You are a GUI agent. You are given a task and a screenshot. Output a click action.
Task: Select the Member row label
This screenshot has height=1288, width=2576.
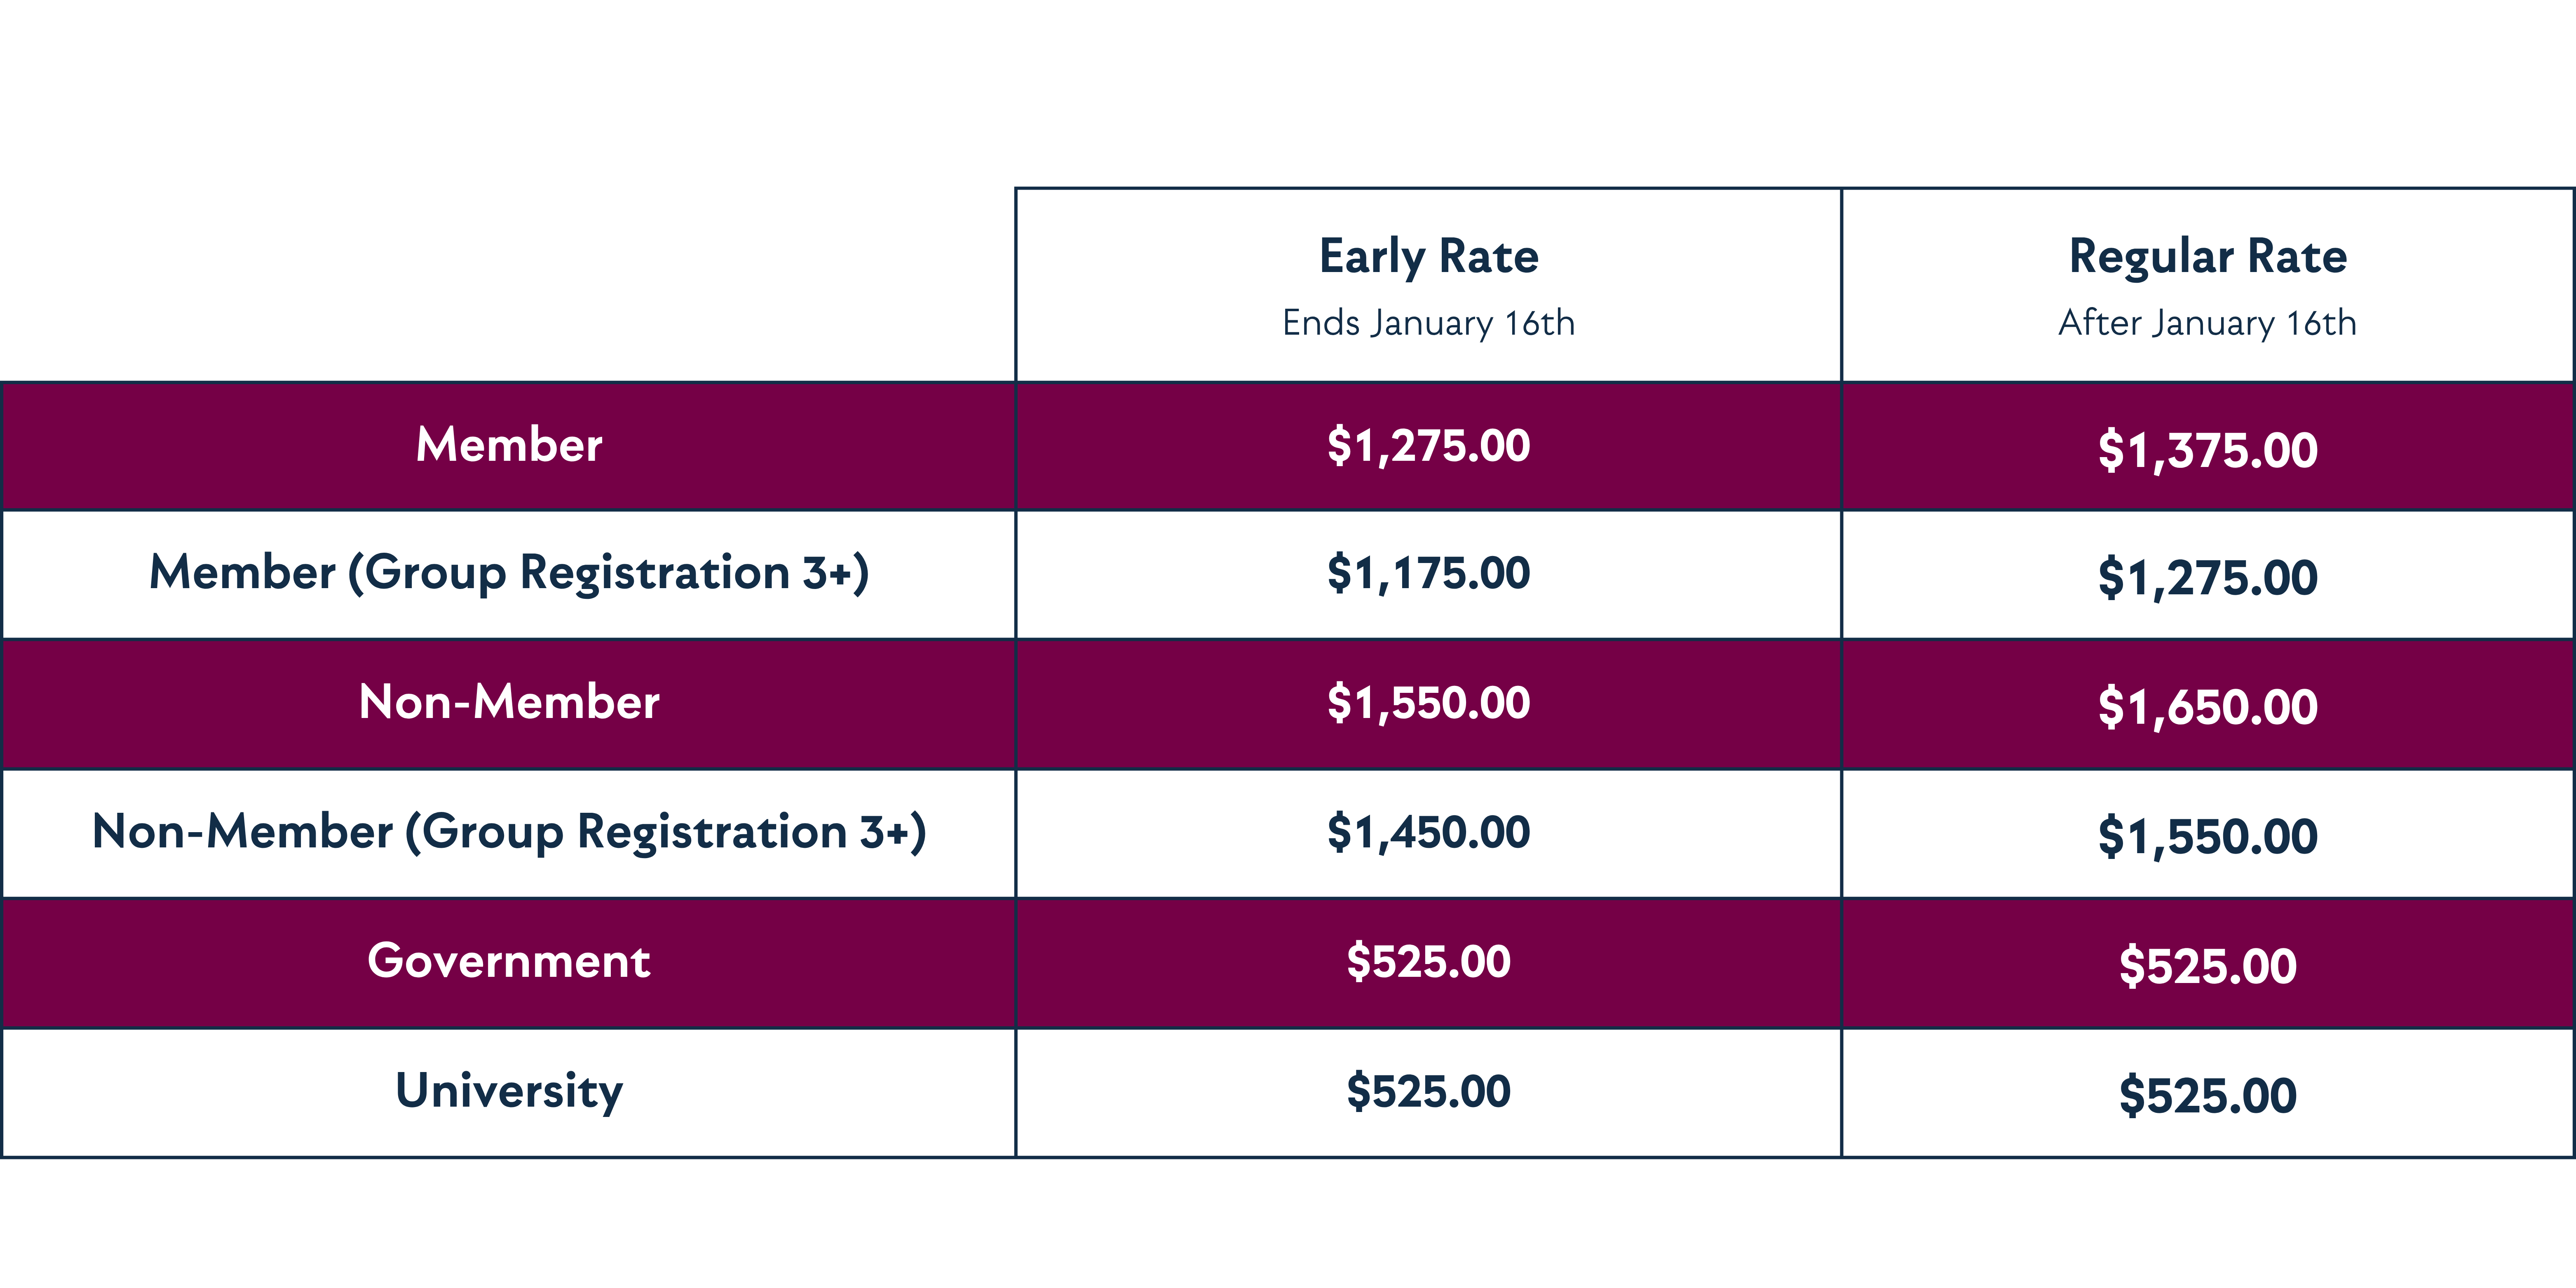pos(509,445)
